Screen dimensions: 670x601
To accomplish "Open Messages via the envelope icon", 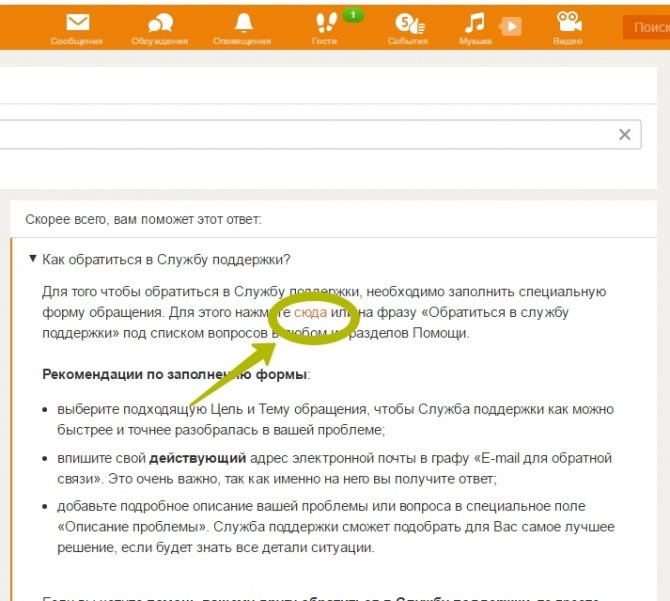I will 78,22.
